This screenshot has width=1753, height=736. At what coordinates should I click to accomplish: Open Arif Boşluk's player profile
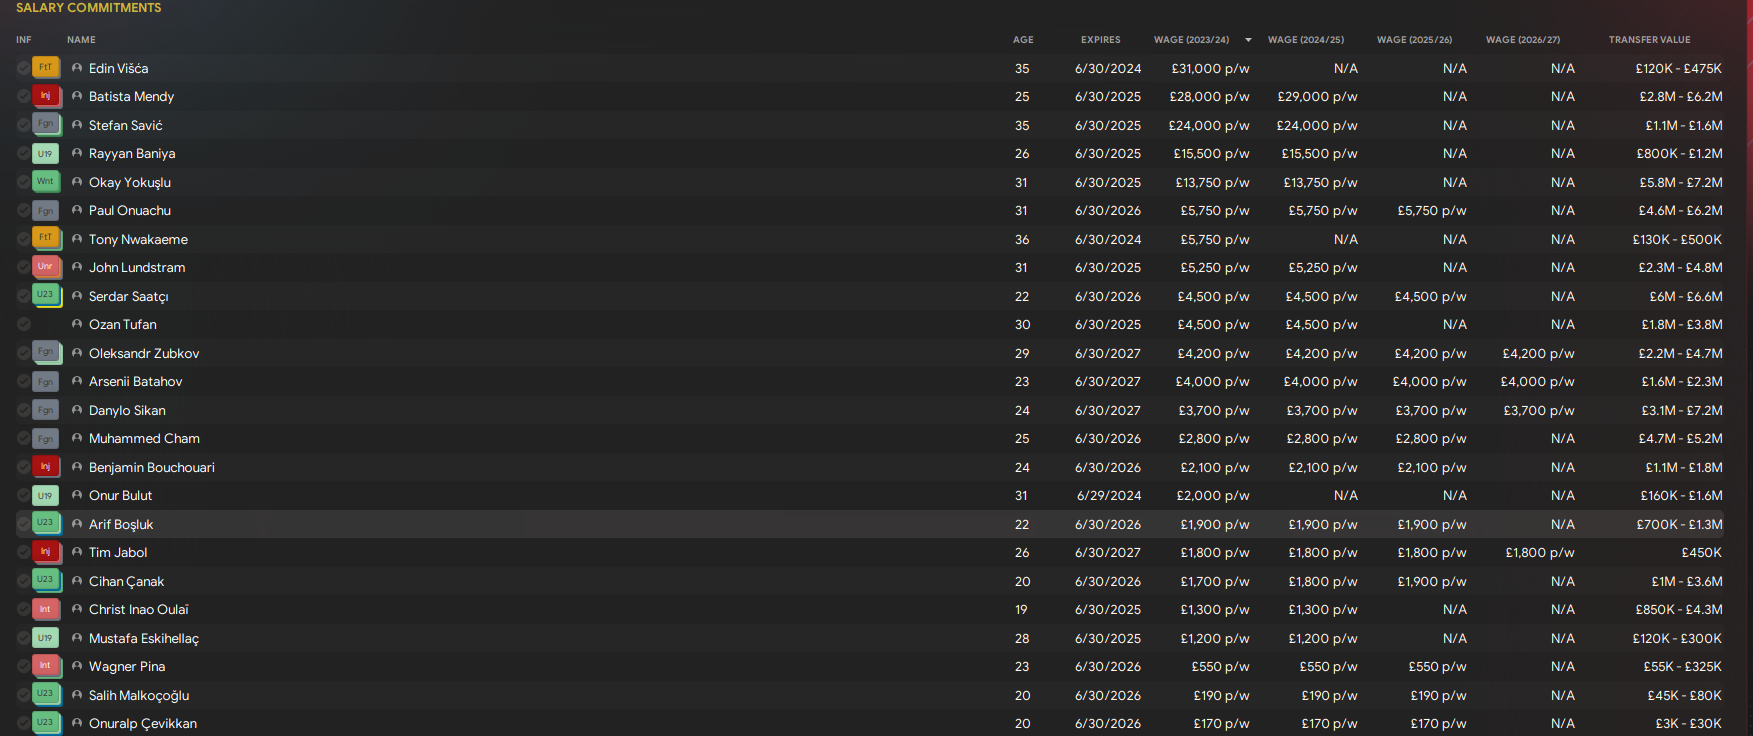click(121, 524)
